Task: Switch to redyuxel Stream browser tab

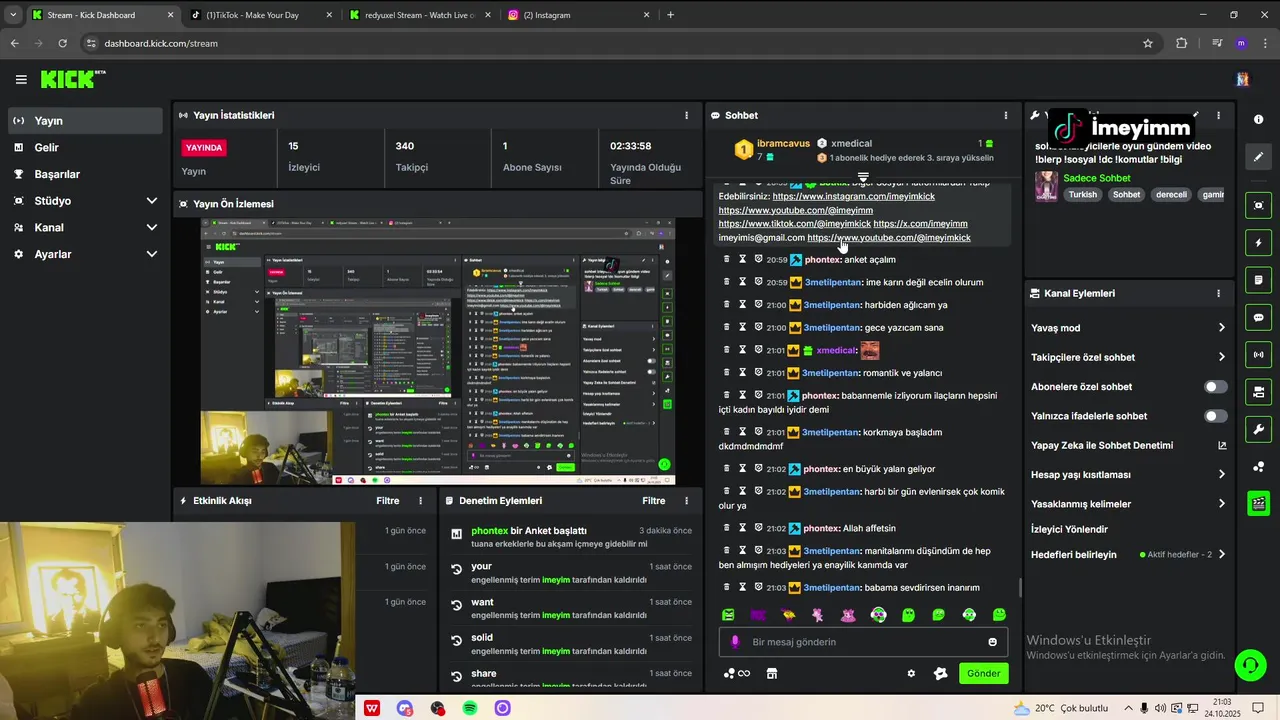Action: (419, 15)
